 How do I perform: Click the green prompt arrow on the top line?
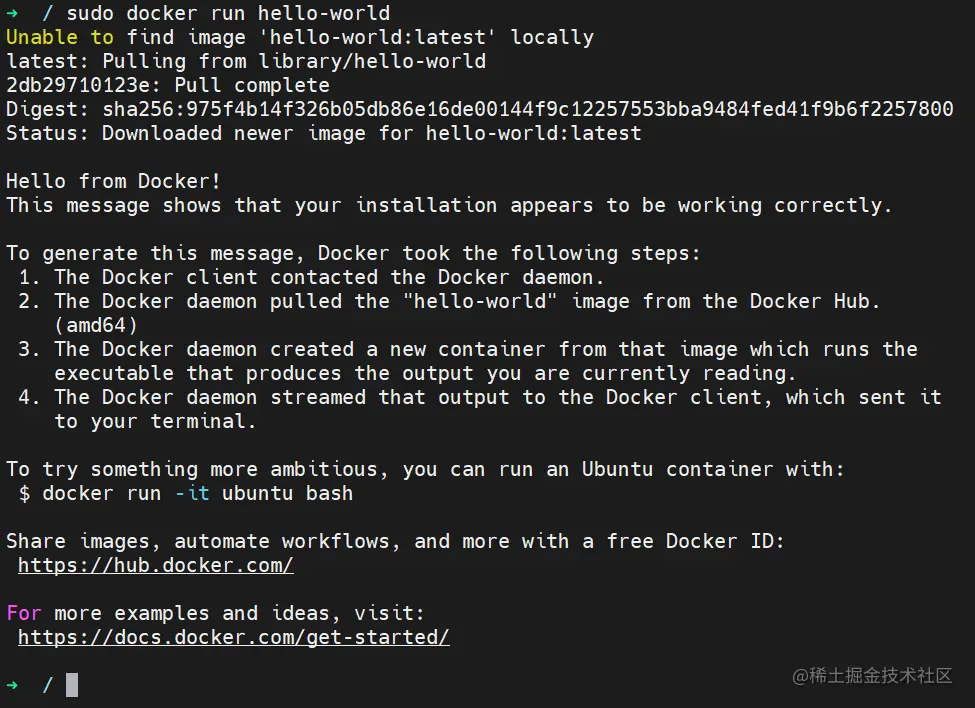12,13
